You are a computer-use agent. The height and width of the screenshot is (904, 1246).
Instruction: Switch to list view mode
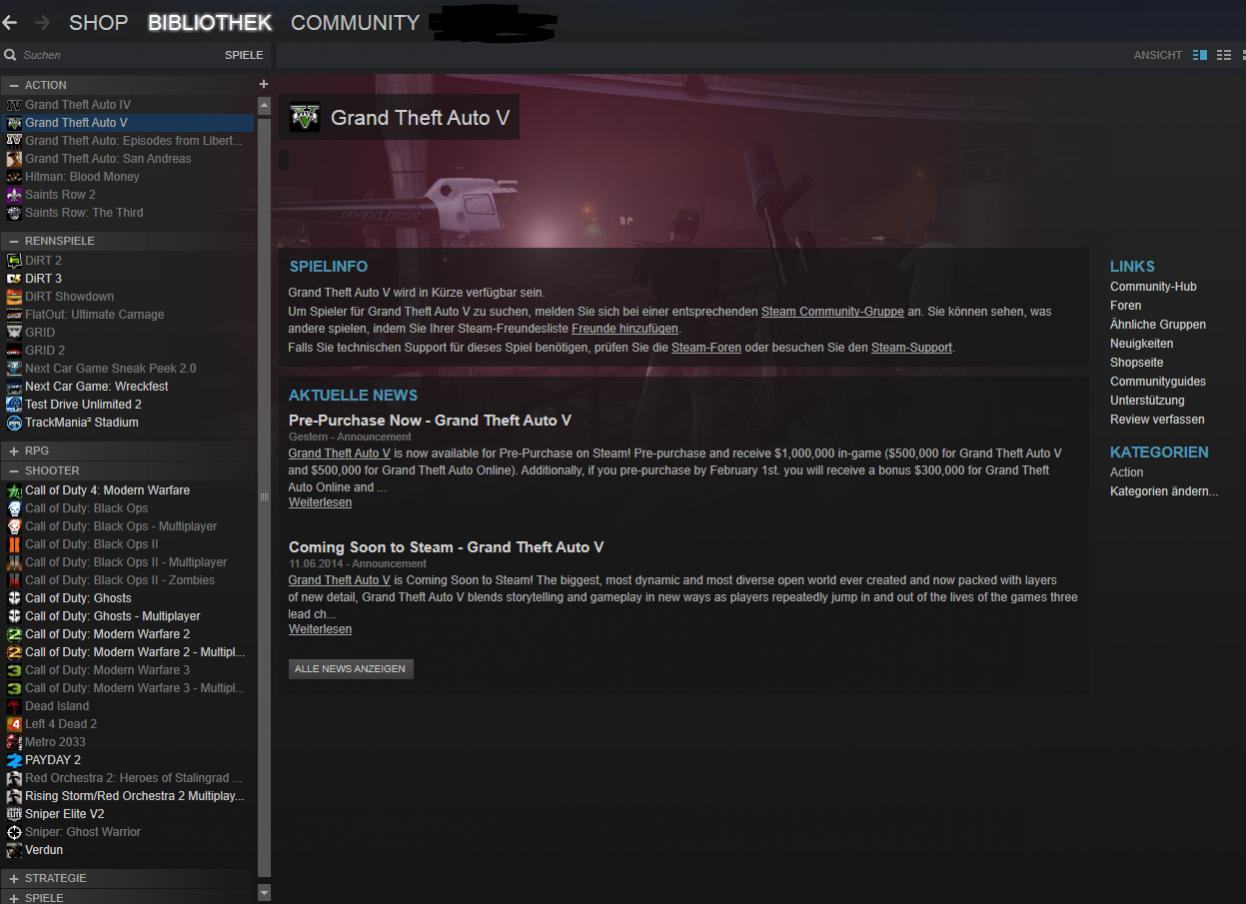point(1224,55)
